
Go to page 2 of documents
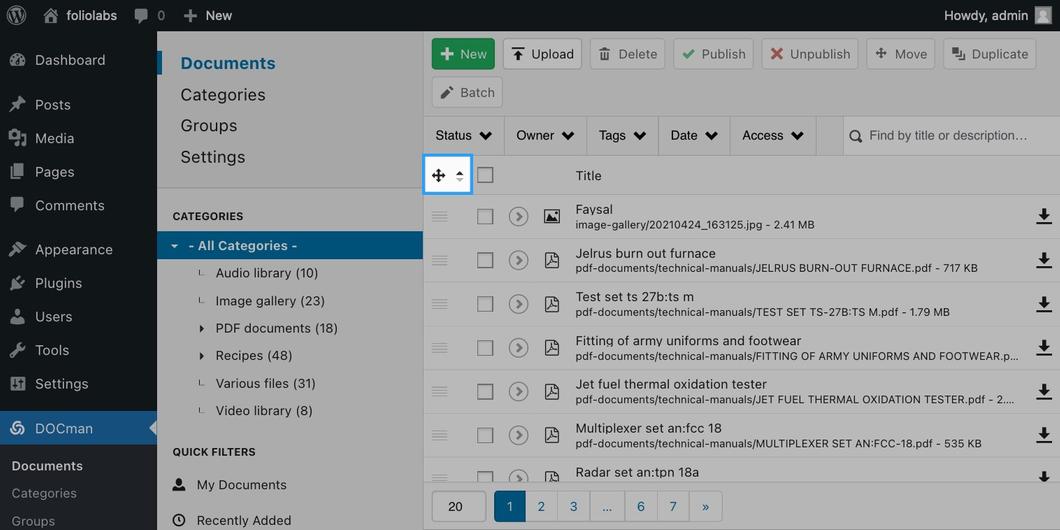(x=541, y=506)
